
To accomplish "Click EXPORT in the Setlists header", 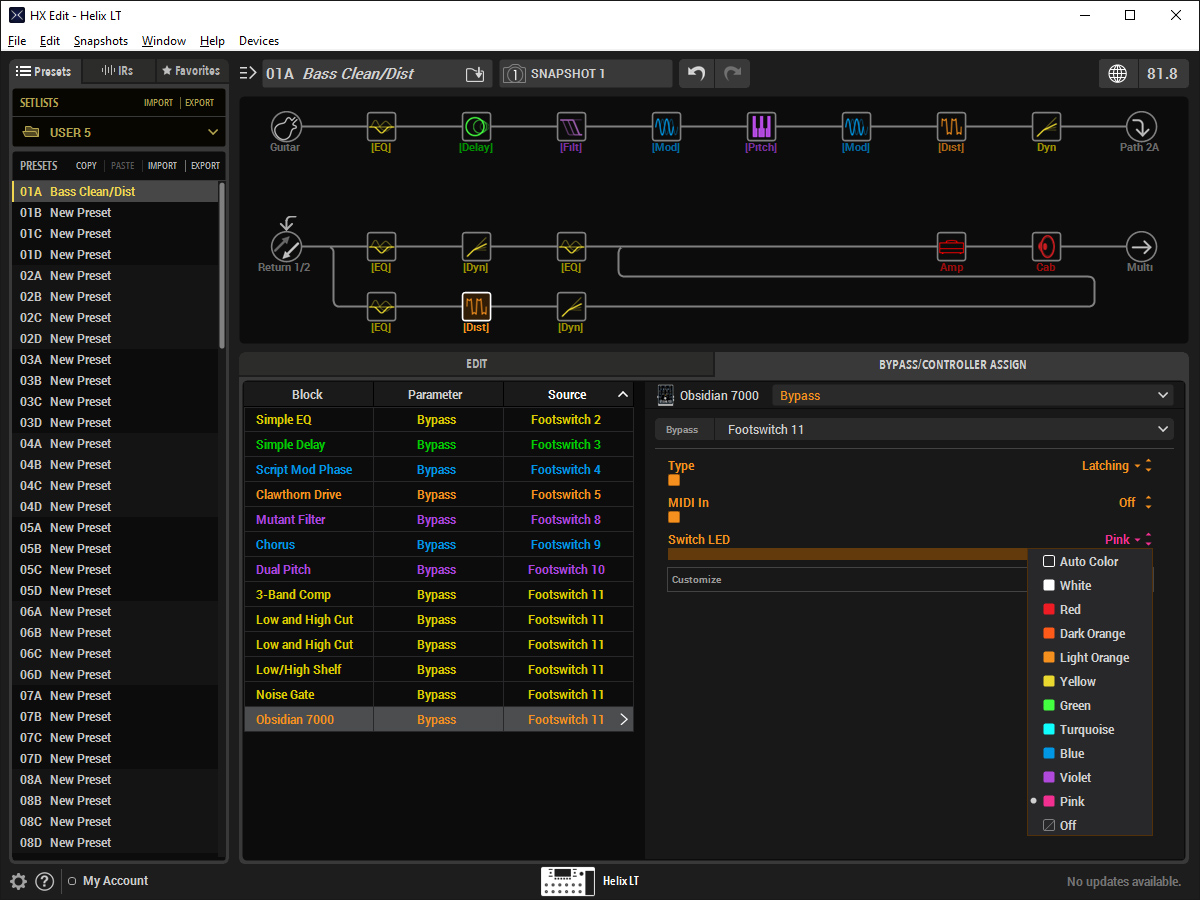I will 200,103.
